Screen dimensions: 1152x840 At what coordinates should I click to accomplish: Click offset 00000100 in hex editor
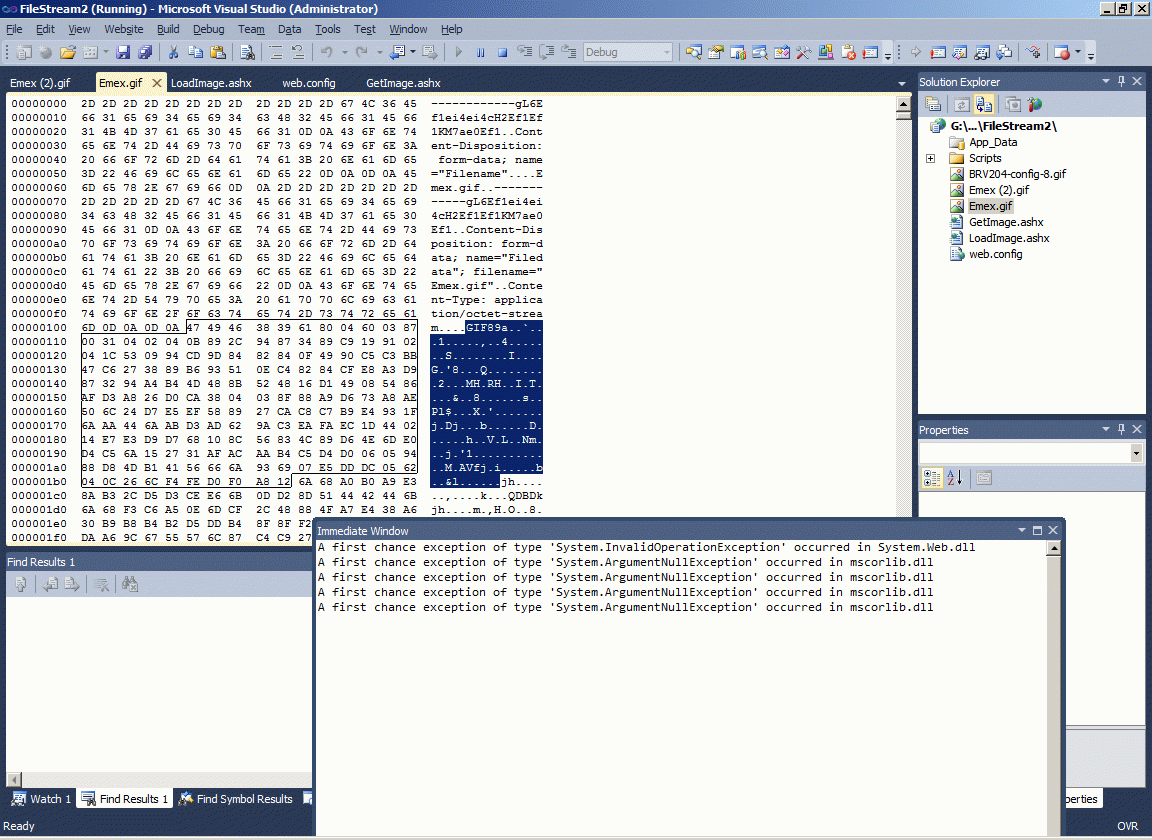click(x=39, y=328)
